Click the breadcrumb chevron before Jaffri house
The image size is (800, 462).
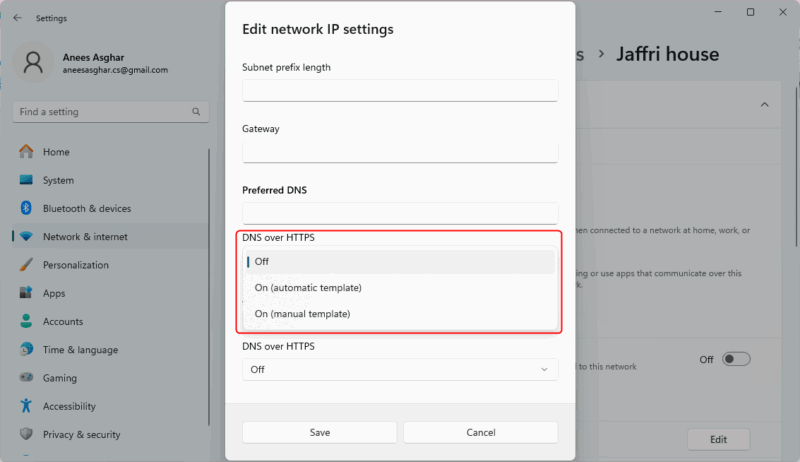[x=601, y=54]
